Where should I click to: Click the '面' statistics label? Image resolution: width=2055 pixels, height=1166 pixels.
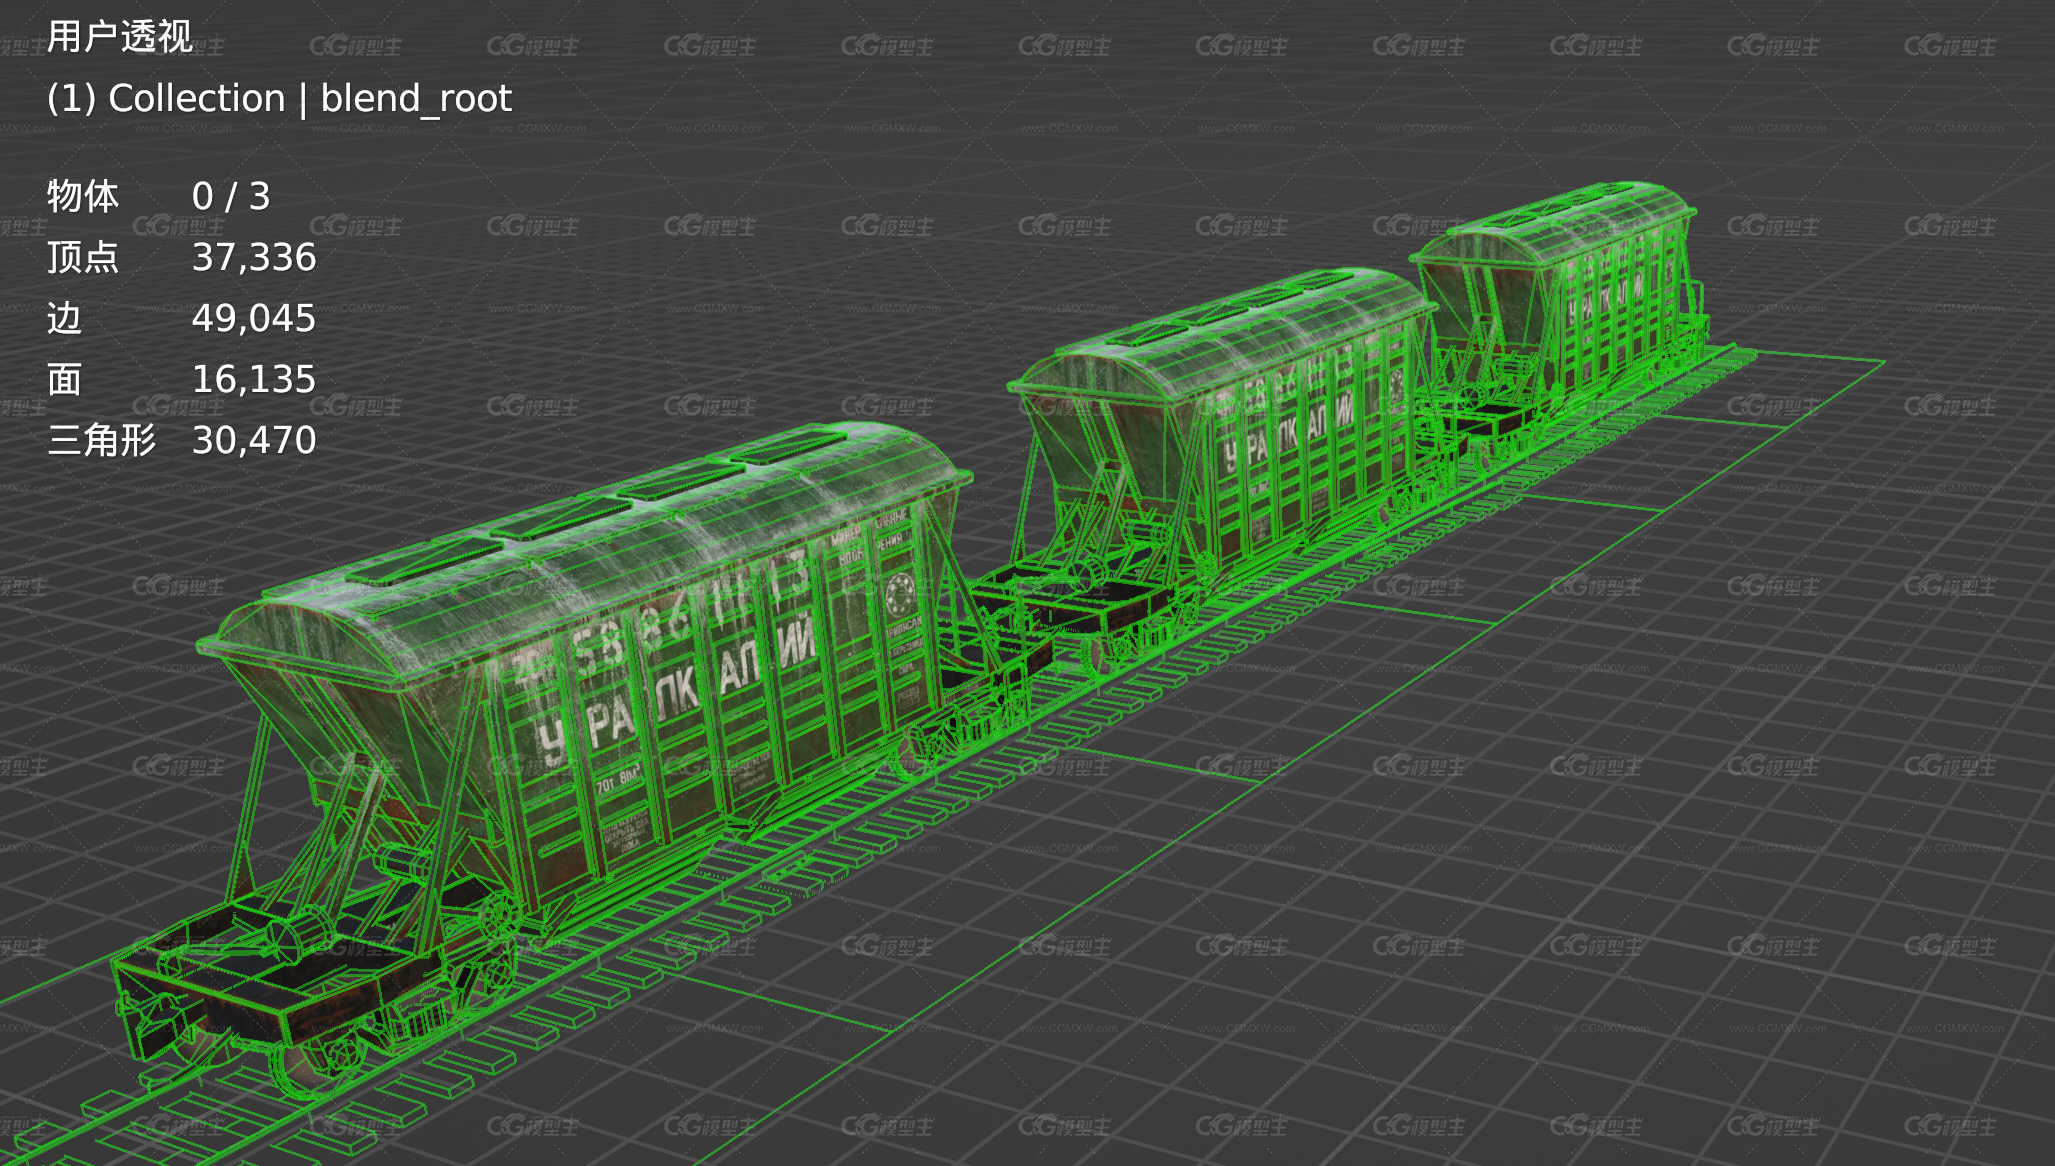[x=64, y=379]
